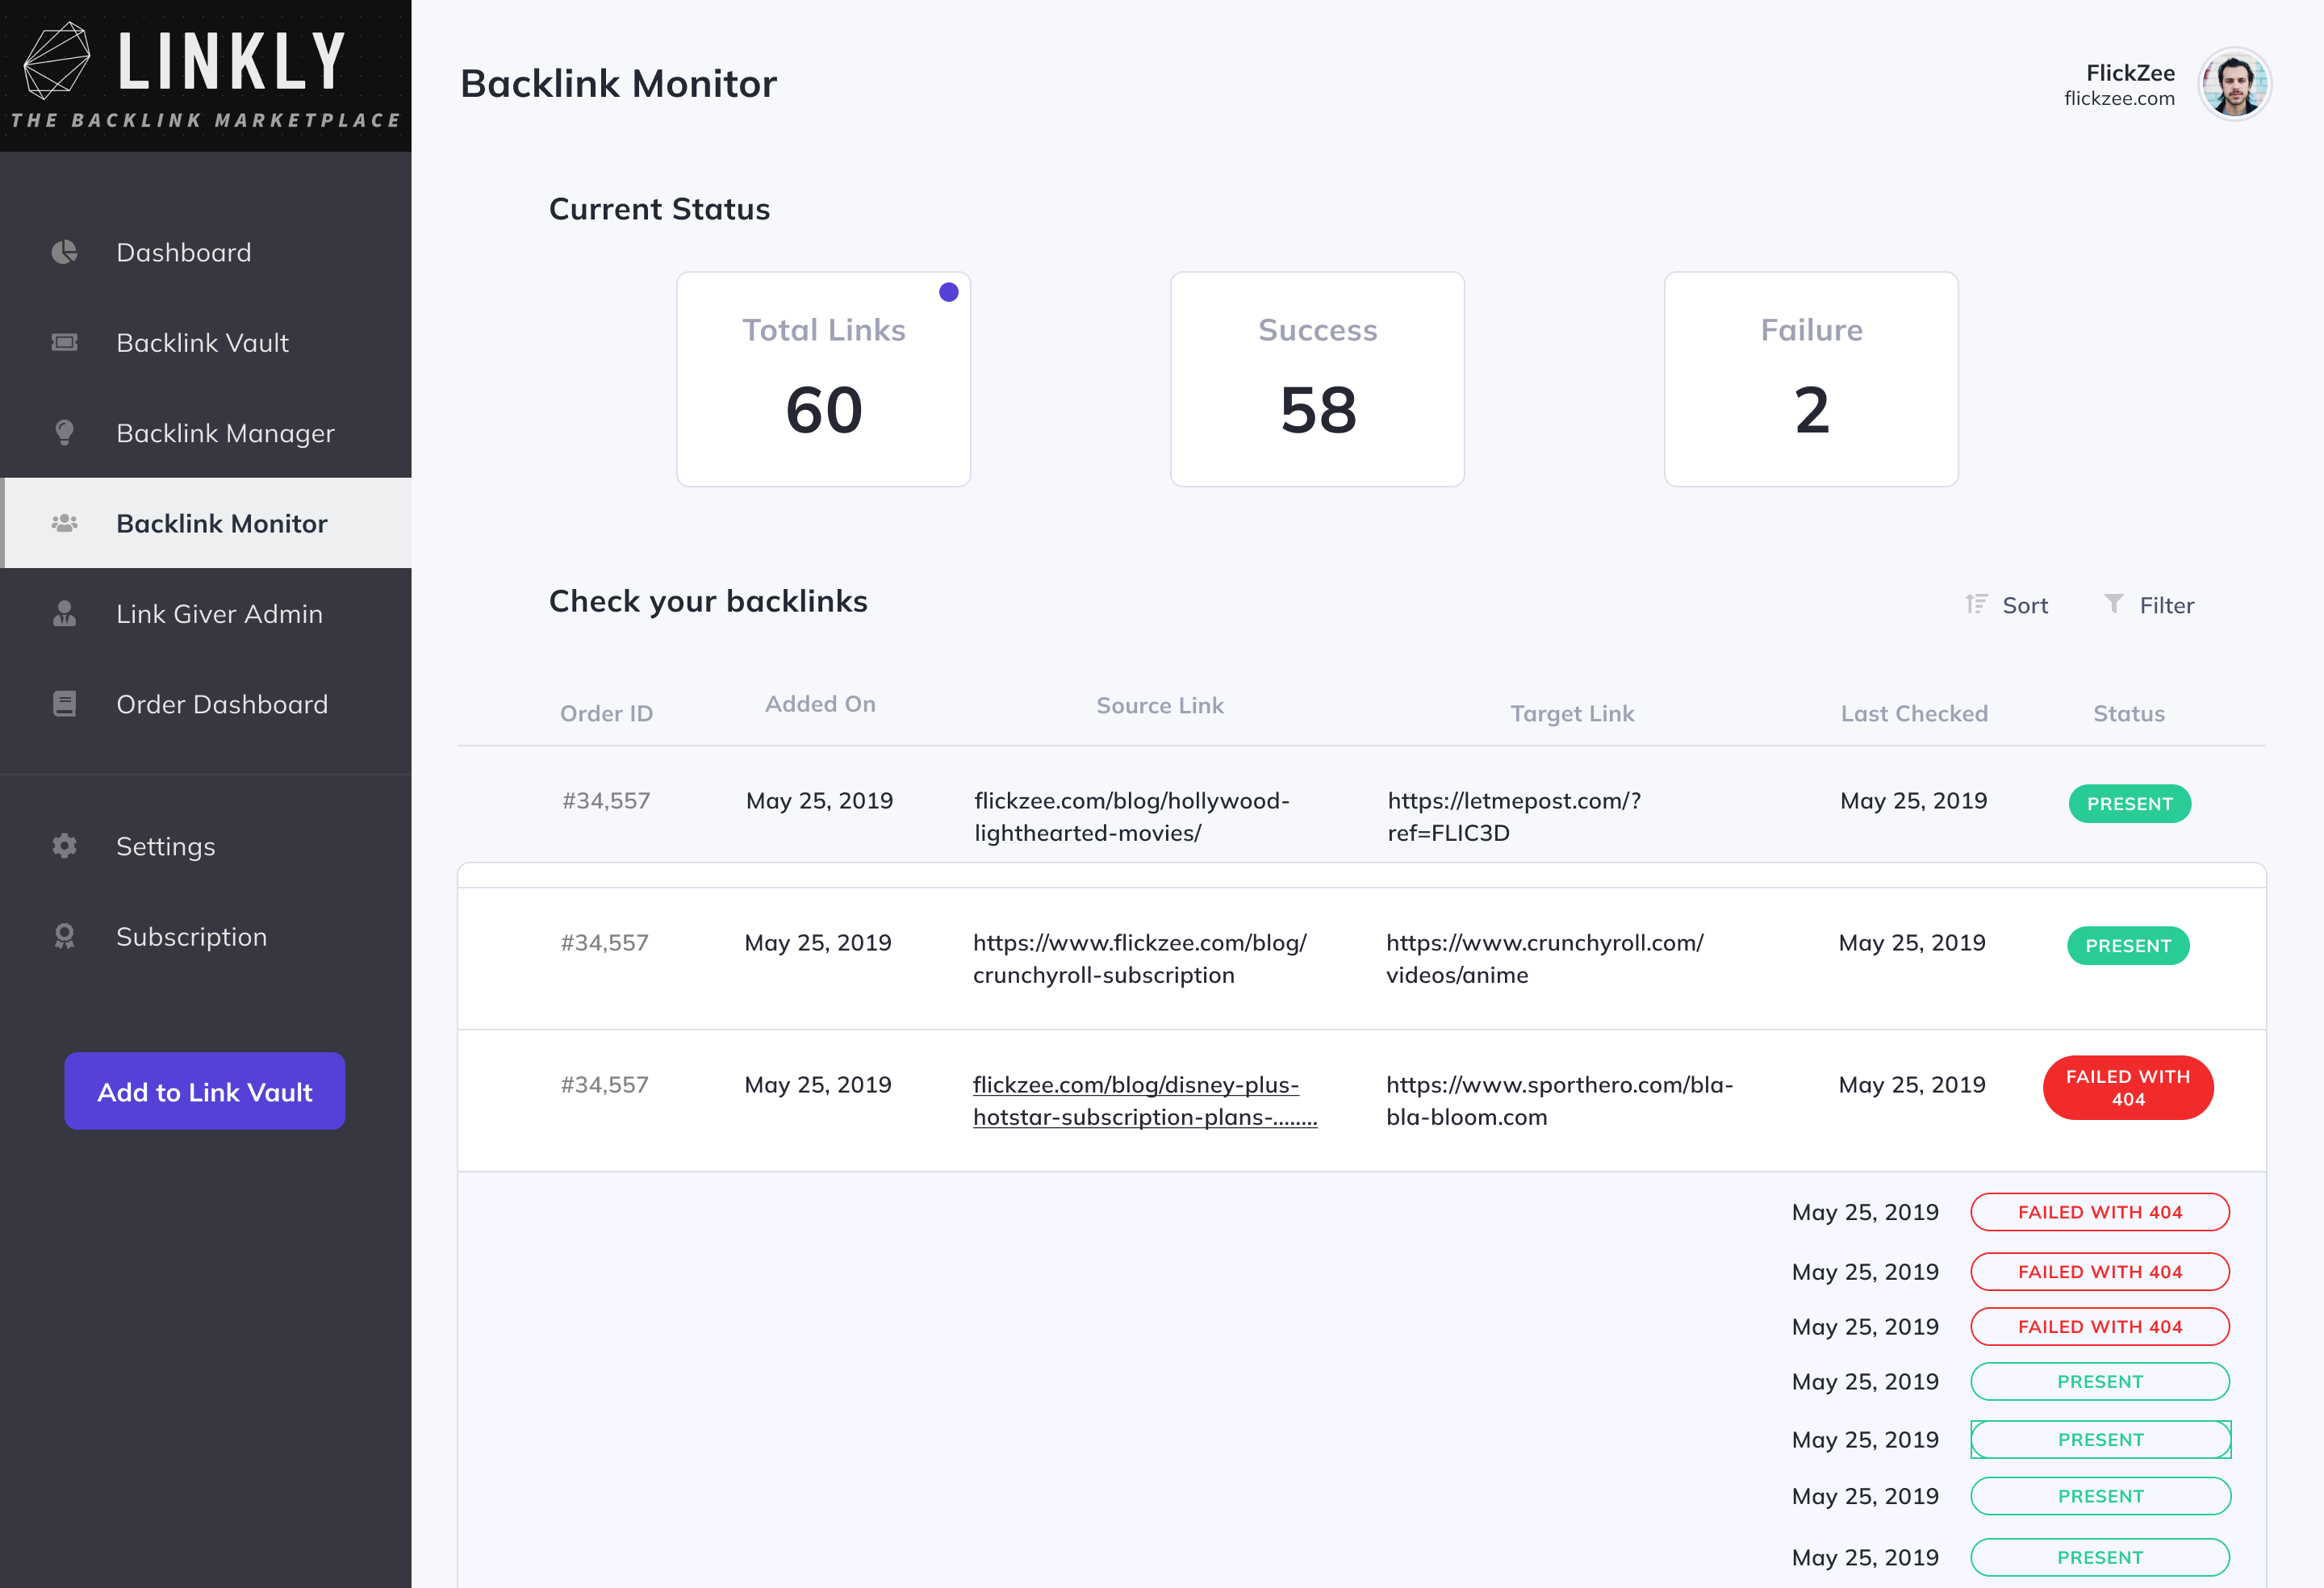This screenshot has width=2324, height=1588.
Task: Click the purple dot on Total Links card
Action: (947, 292)
